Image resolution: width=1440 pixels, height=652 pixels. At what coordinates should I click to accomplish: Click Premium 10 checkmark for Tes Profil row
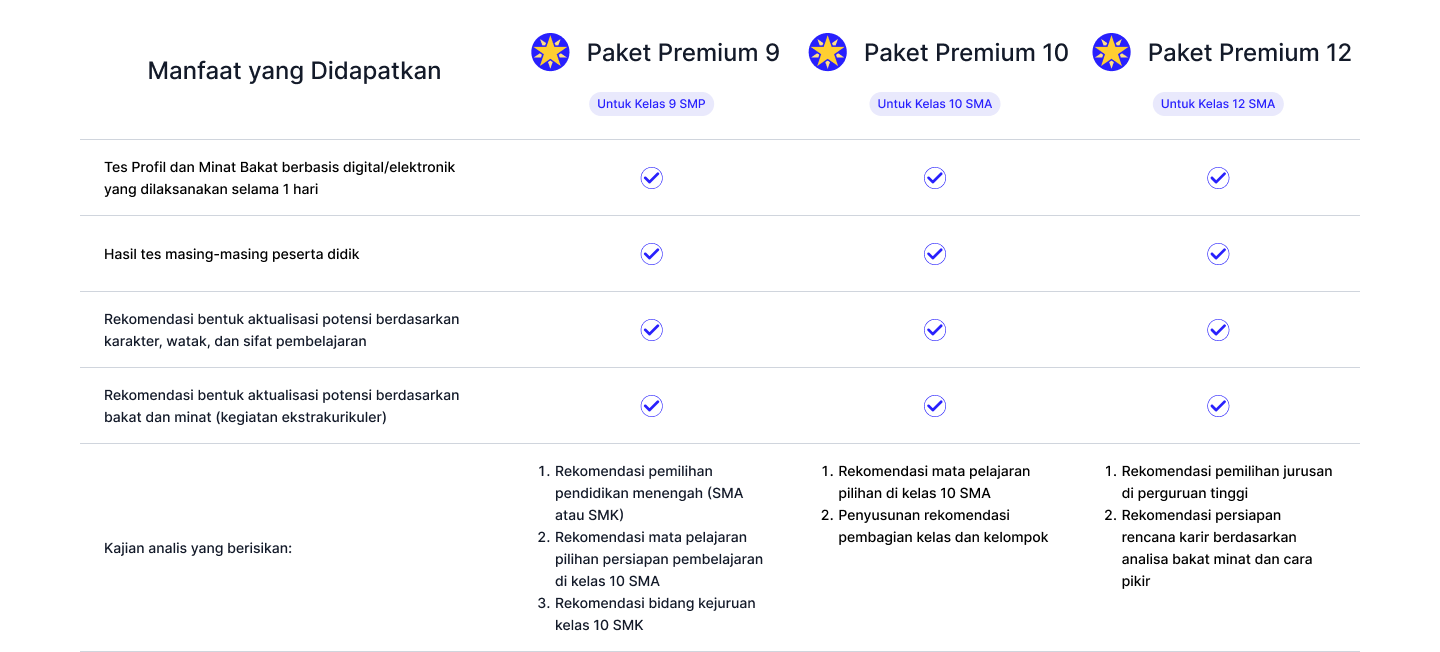[935, 178]
